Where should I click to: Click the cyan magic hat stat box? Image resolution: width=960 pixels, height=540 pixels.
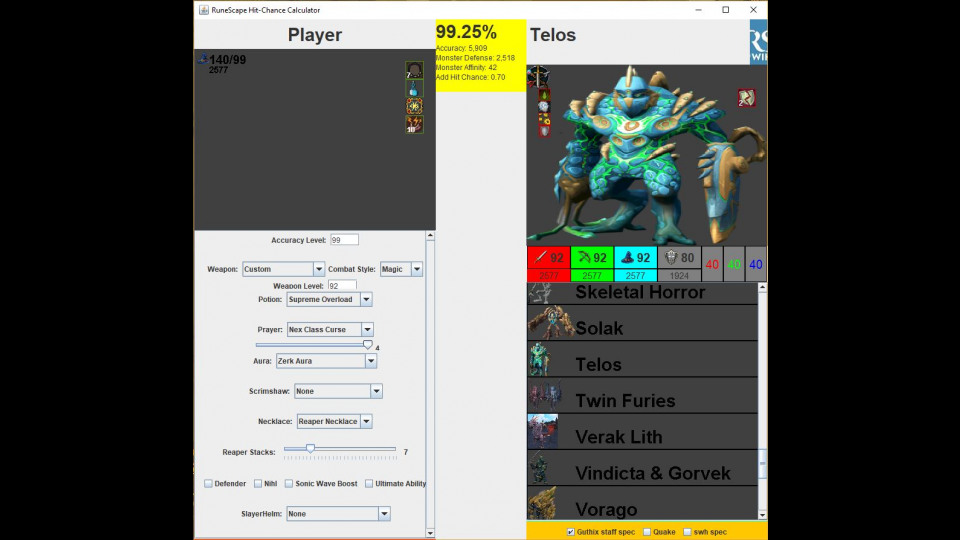coord(635,258)
